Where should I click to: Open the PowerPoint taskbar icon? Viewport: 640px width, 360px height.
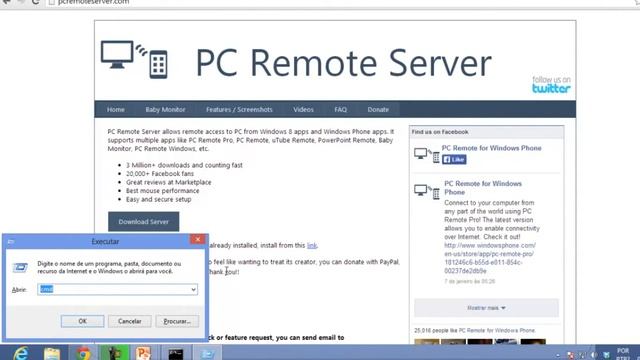tap(143, 353)
